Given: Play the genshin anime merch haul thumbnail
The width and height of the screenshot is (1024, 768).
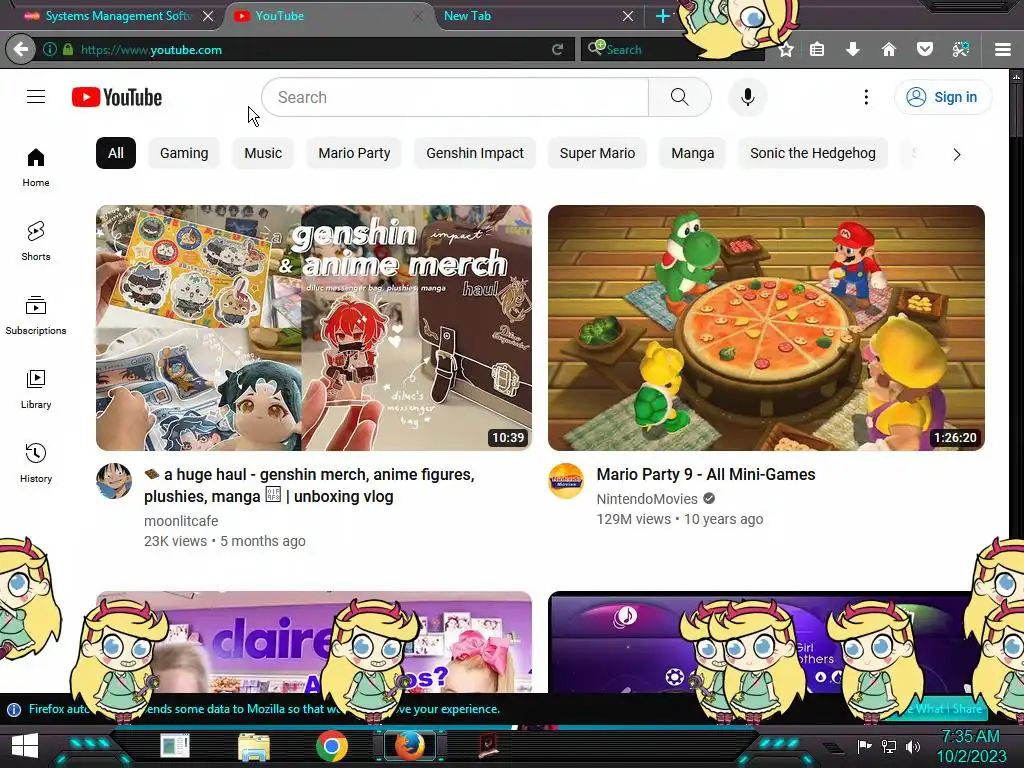Looking at the screenshot, I should coord(313,327).
